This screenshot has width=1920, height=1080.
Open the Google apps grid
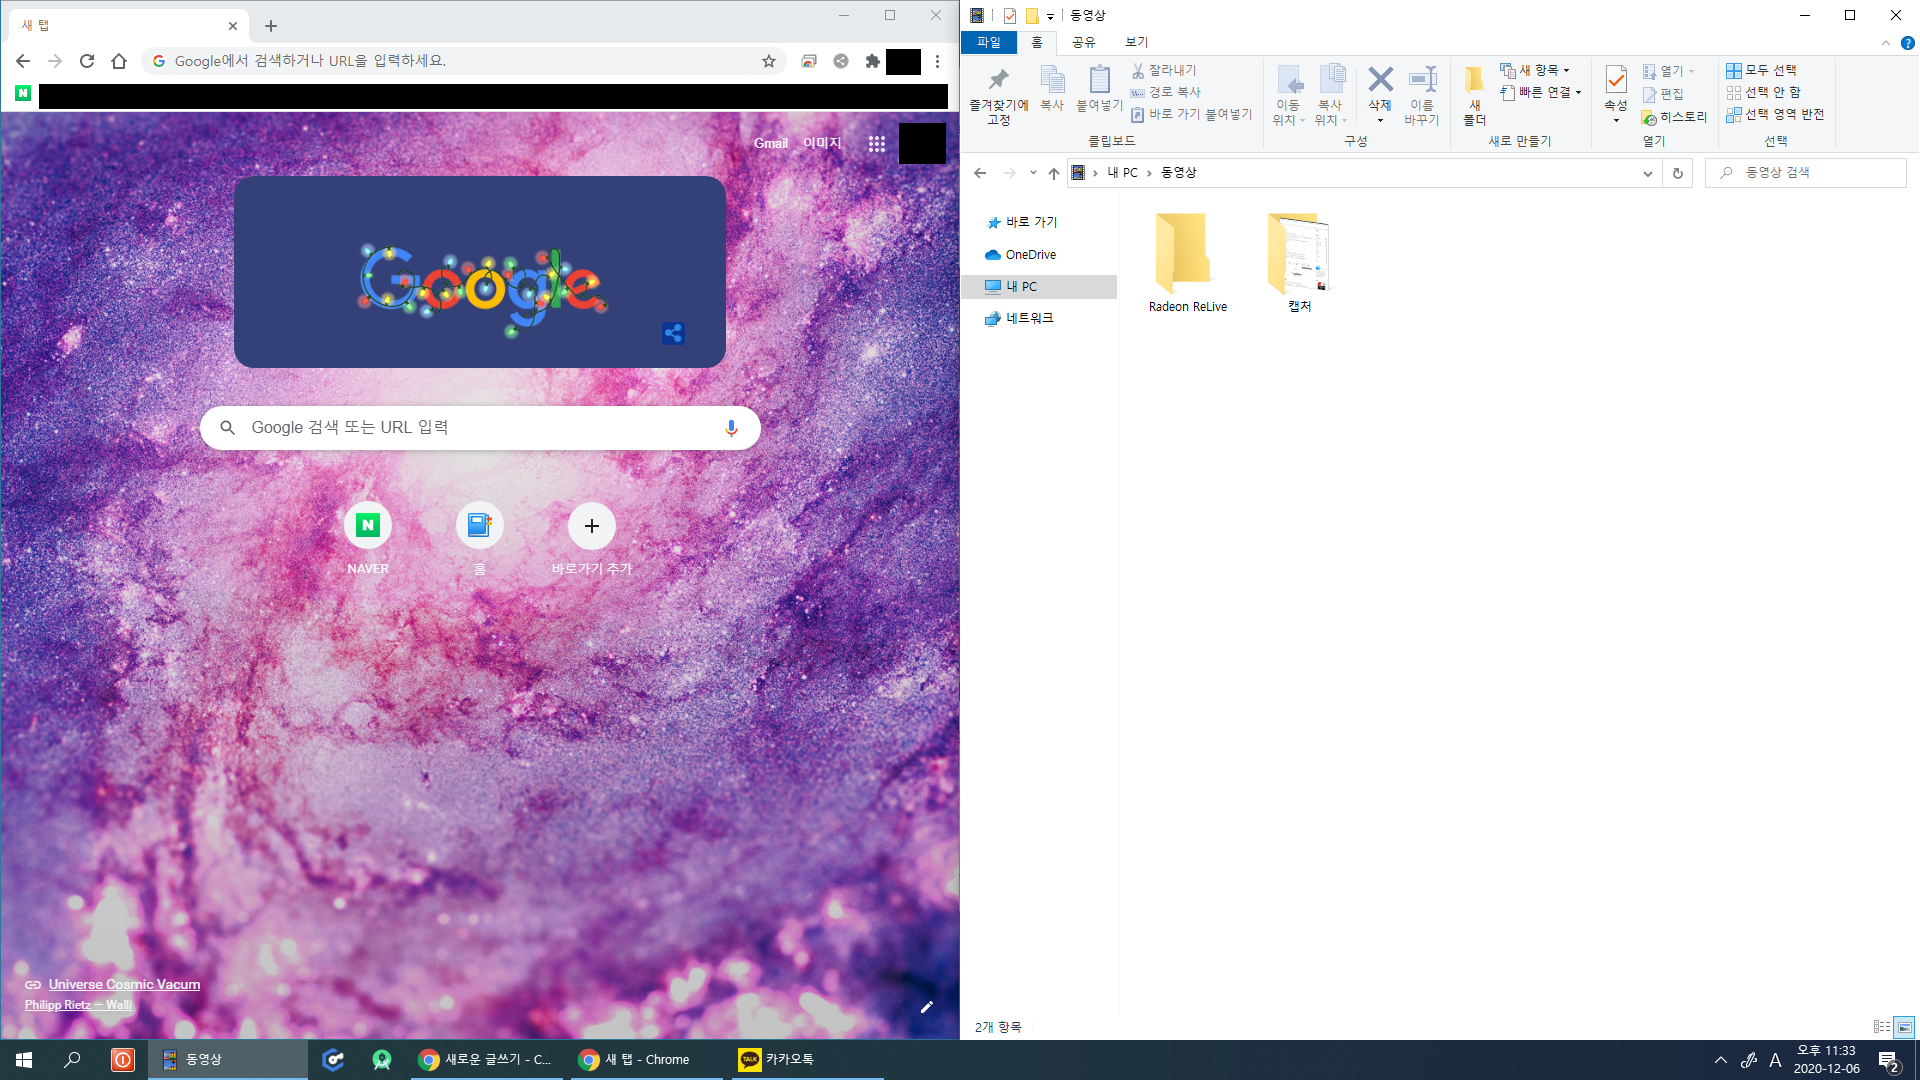[877, 143]
